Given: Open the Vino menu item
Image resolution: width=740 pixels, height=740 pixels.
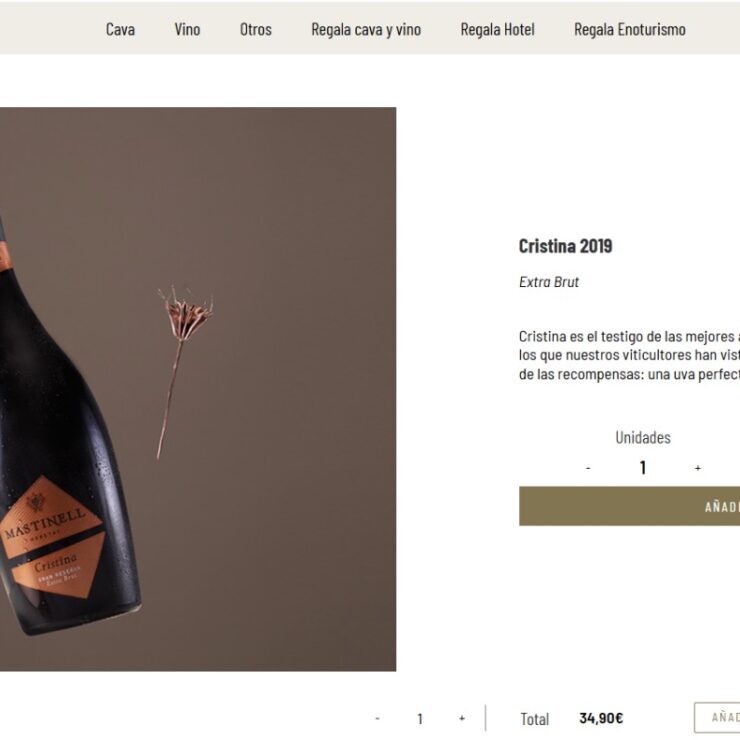Looking at the screenshot, I should pos(187,29).
